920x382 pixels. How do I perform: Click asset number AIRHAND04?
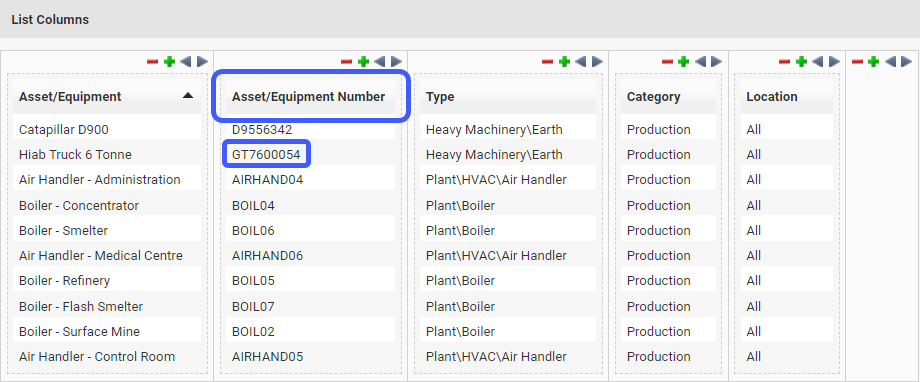(268, 180)
